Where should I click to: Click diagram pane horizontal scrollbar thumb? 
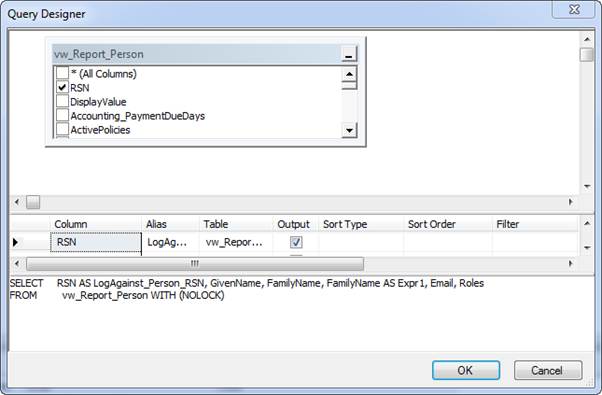(x=33, y=202)
